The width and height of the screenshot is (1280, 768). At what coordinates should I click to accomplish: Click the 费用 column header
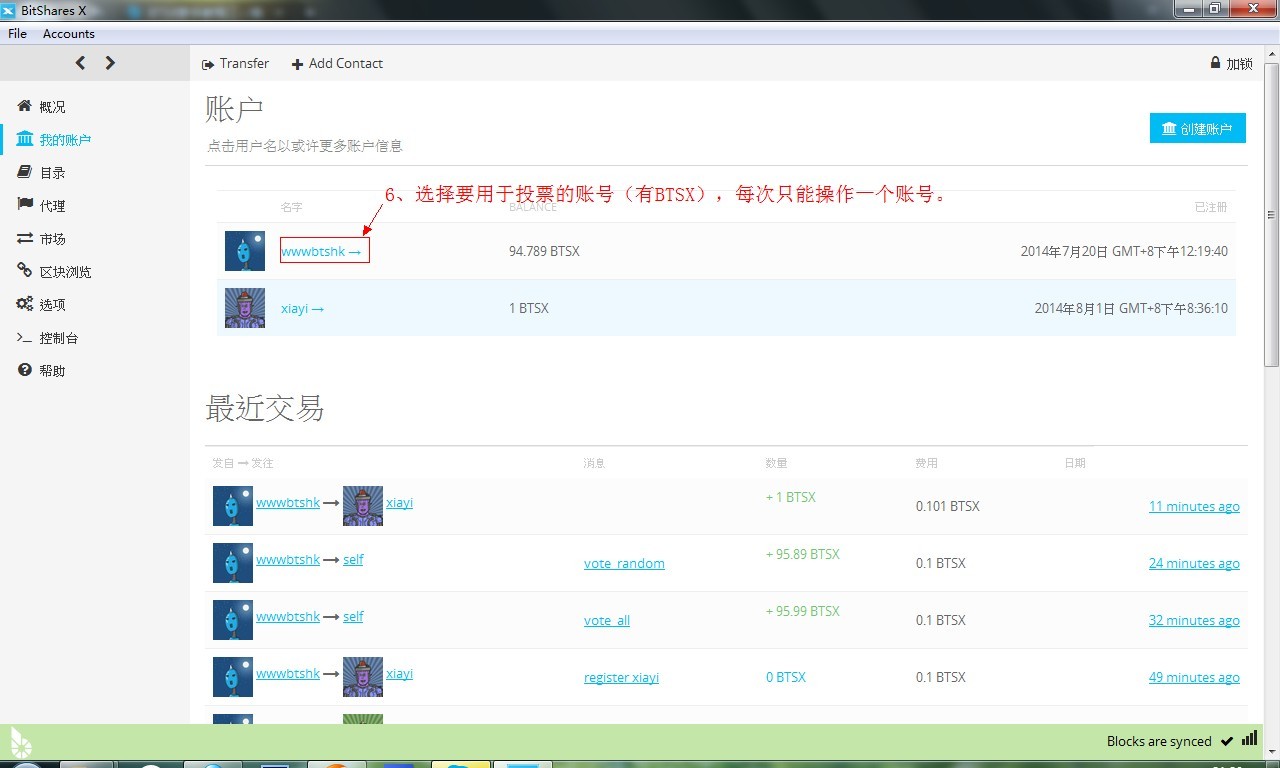point(927,463)
